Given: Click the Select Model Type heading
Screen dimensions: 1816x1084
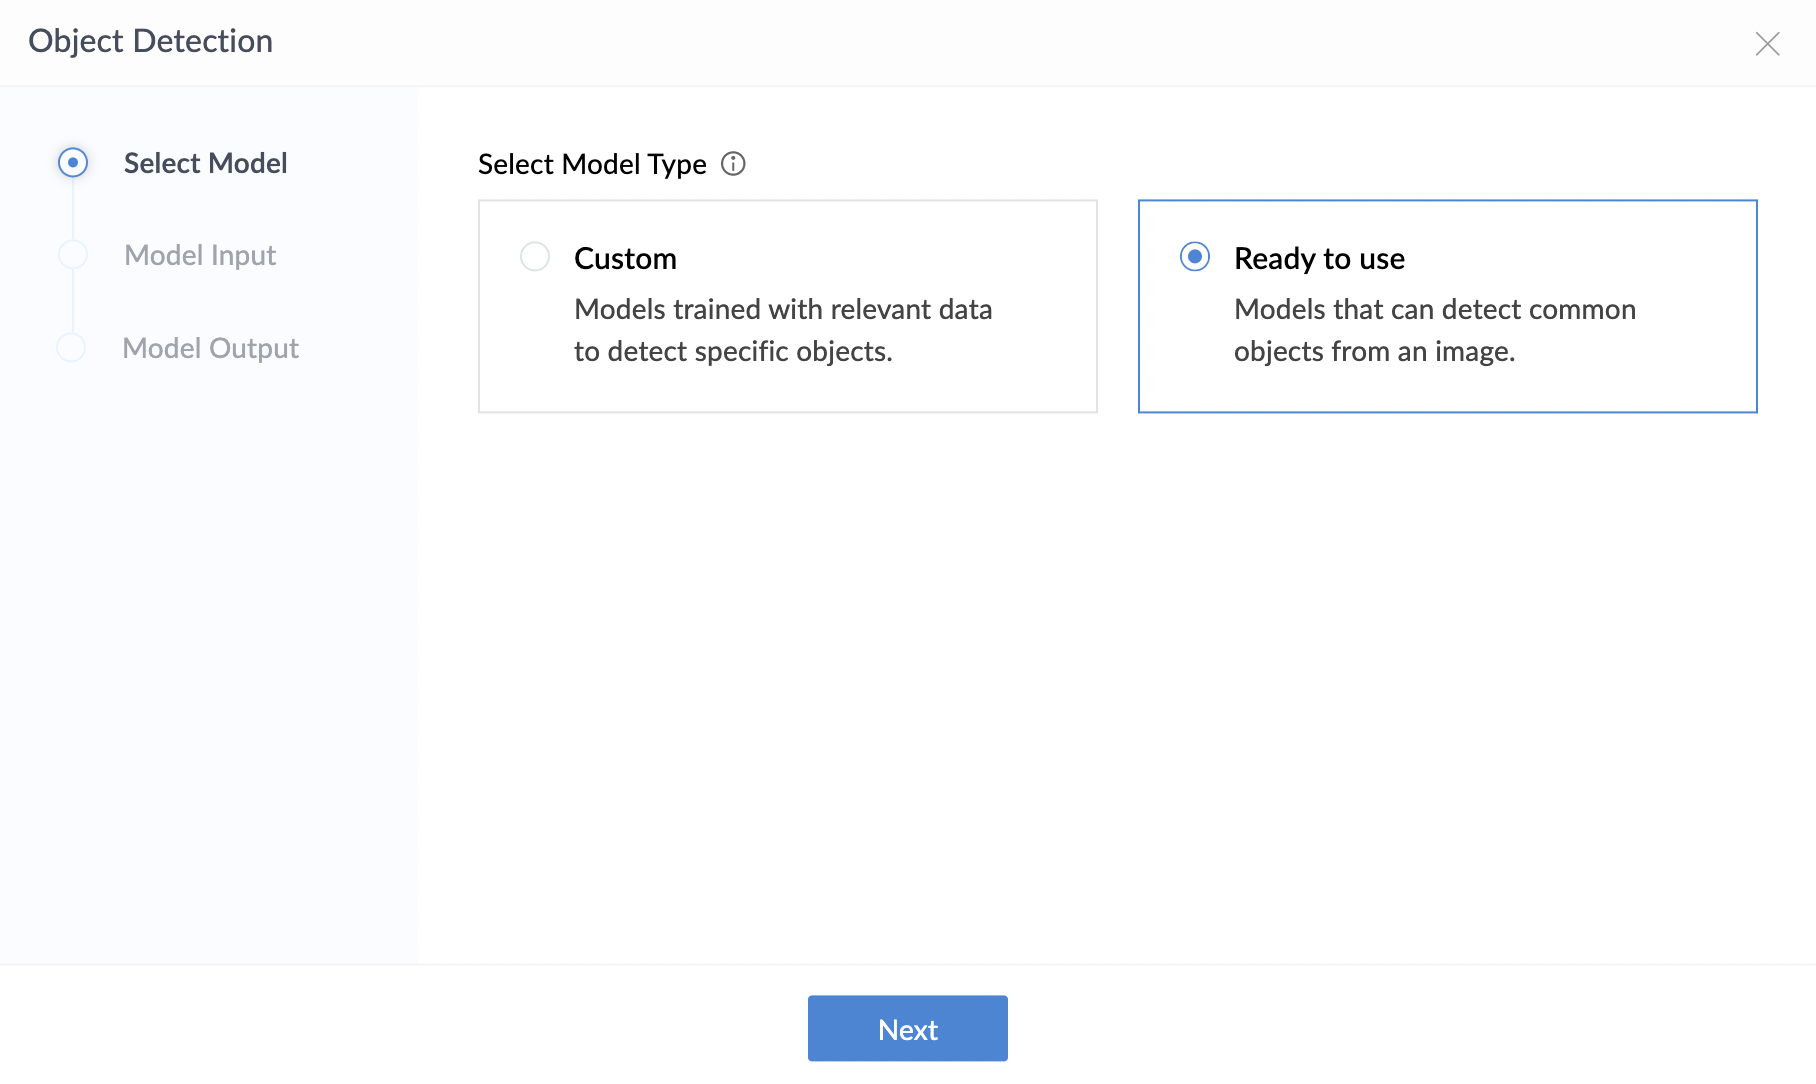Looking at the screenshot, I should pos(592,164).
